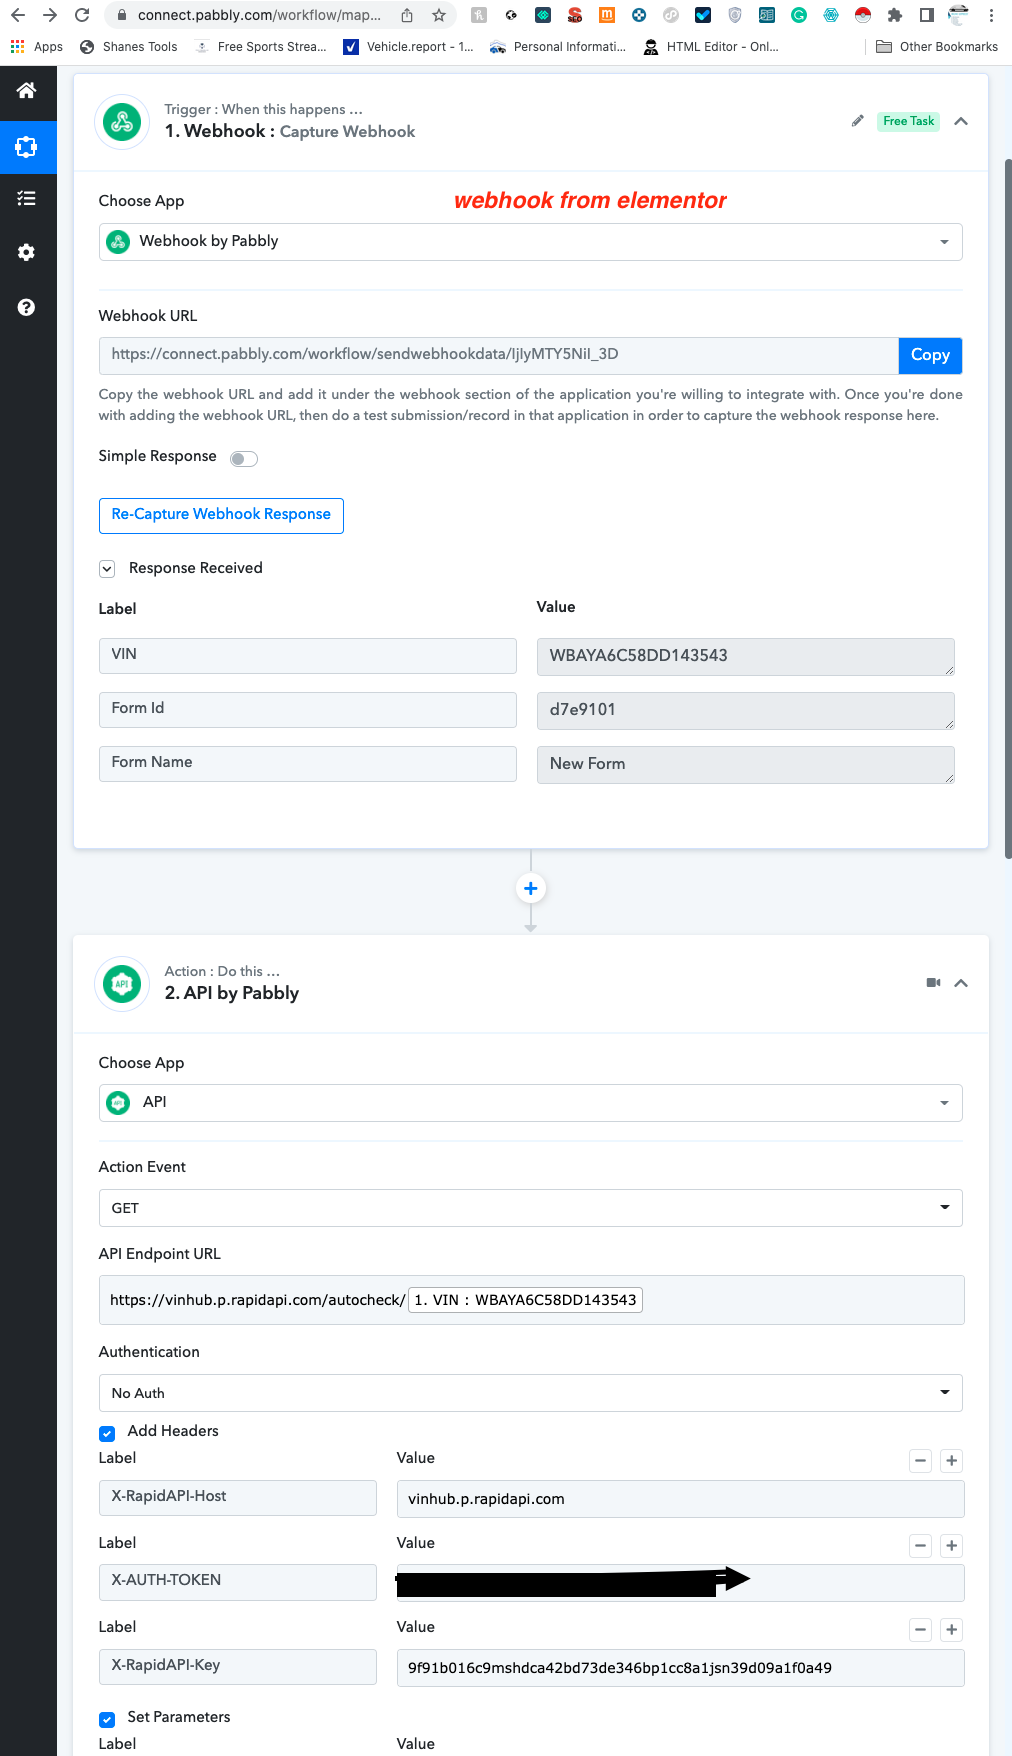Open the API Choose App dropdown
The image size is (1012, 1756).
coord(530,1103)
